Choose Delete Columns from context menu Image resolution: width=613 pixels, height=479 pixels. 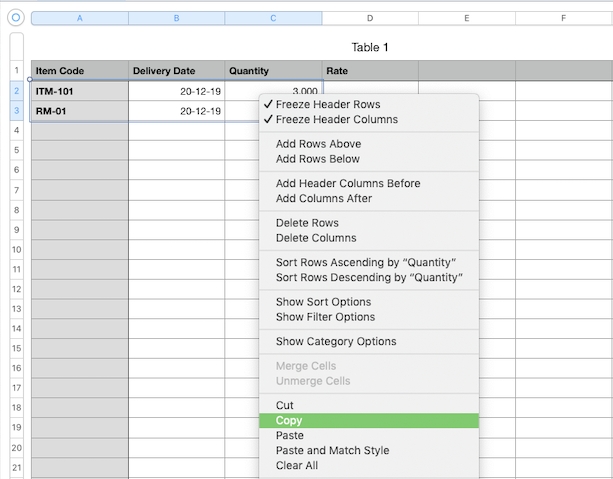tap(315, 238)
